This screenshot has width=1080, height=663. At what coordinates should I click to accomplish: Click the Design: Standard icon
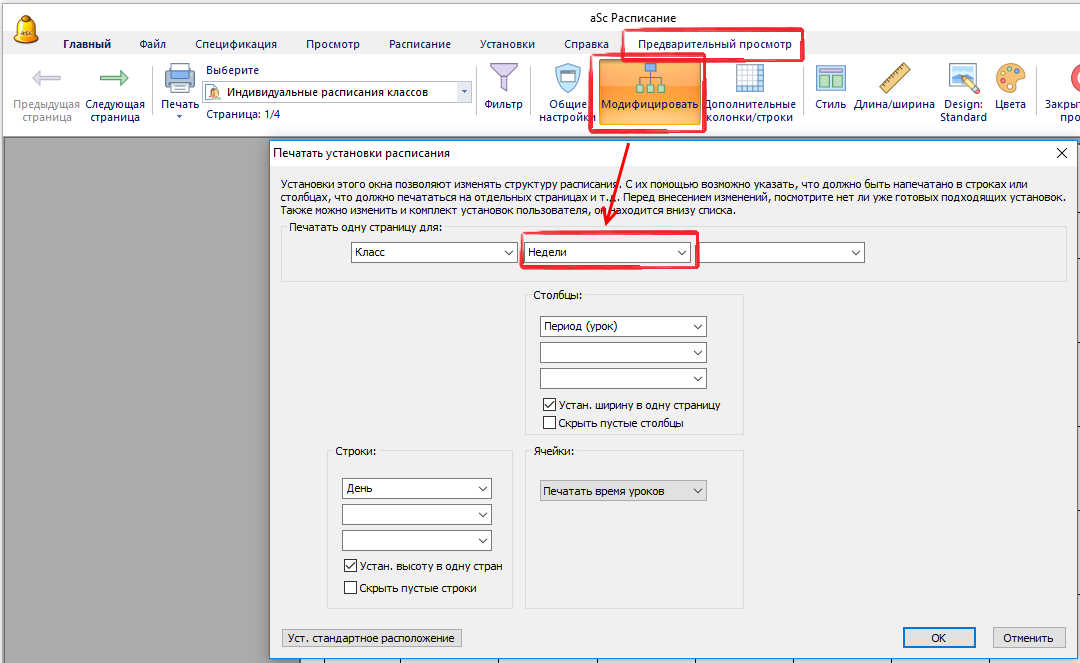click(x=963, y=80)
